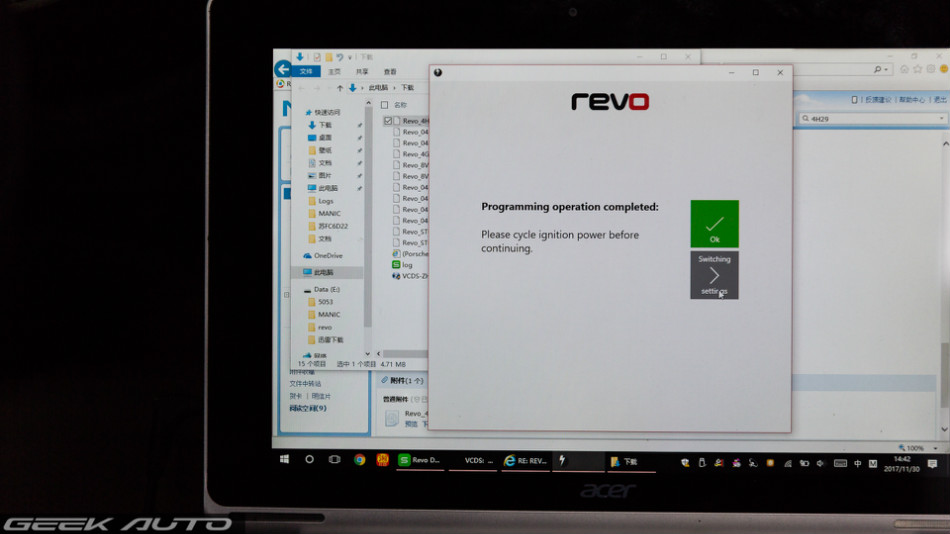
Task: Open 阅读空间(9) in mail sidebar
Action: click(x=308, y=409)
